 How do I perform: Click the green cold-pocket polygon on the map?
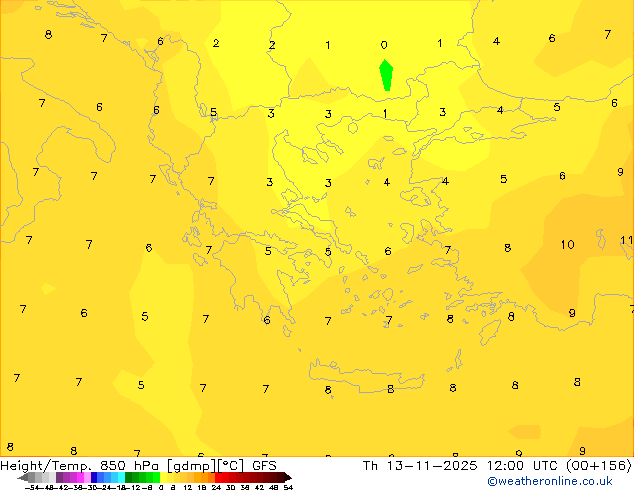pyautogui.click(x=386, y=75)
